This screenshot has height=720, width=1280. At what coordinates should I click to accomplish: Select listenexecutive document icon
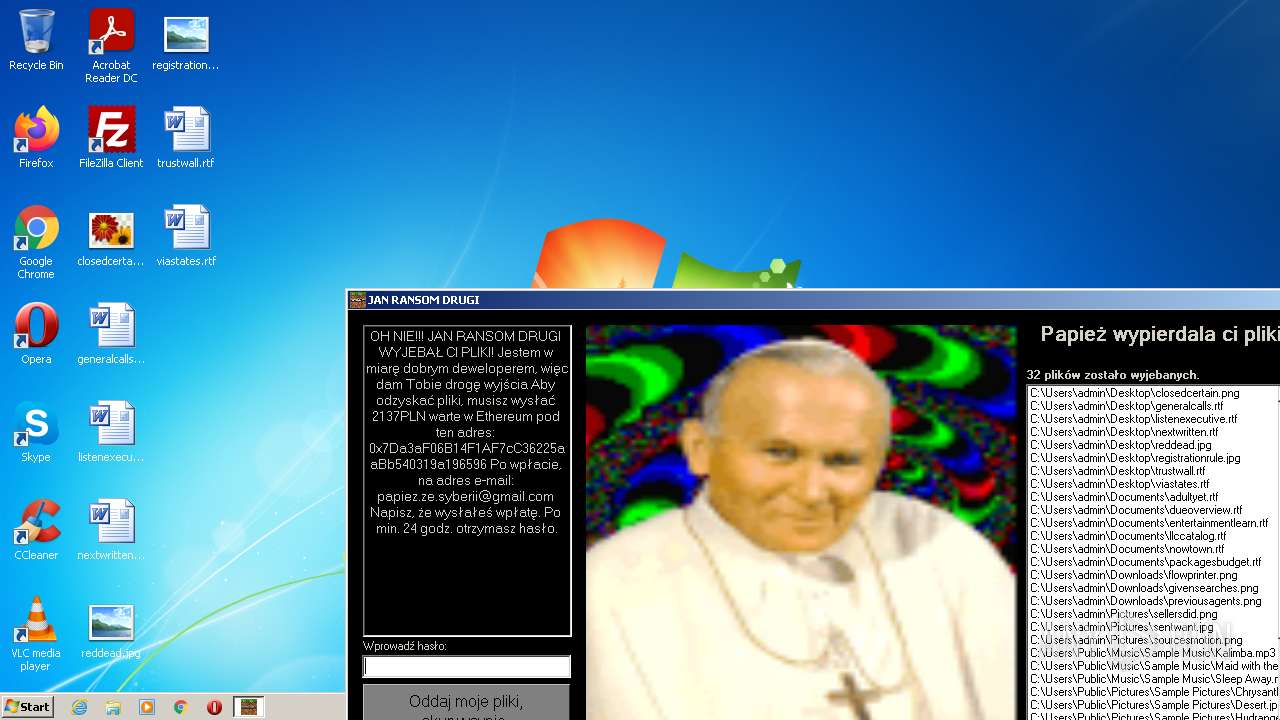click(x=111, y=432)
